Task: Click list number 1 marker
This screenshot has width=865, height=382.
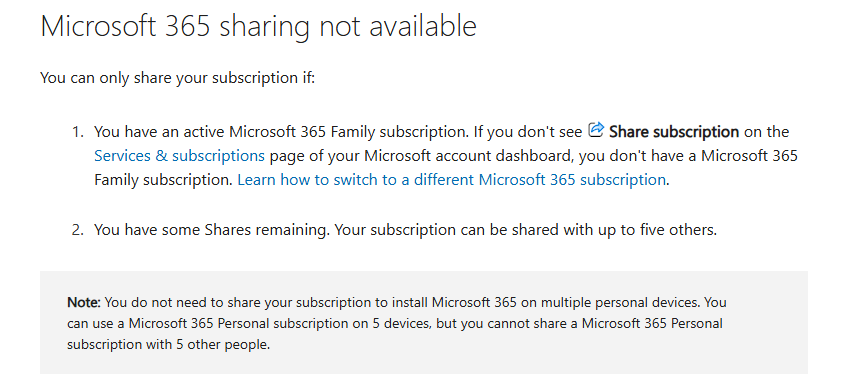Action: point(78,132)
